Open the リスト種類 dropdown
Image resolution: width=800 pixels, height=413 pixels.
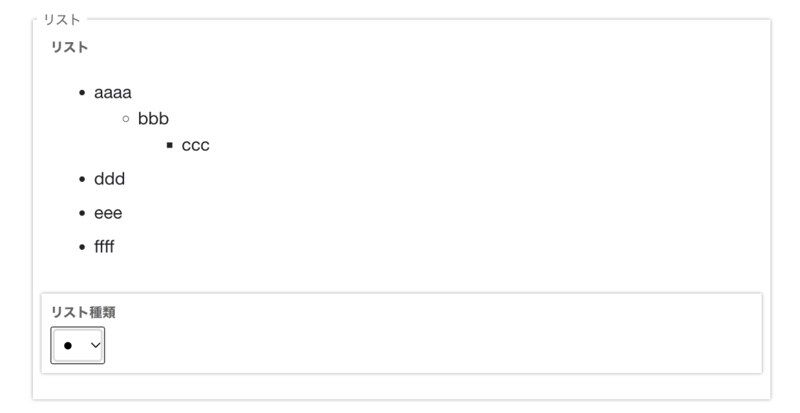click(78, 345)
